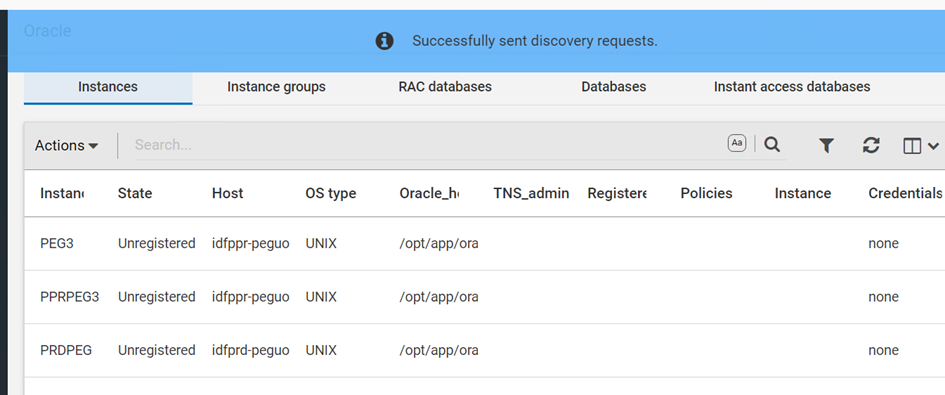Switch to the Instances tab
Screen dimensions: 945x395
tap(108, 87)
